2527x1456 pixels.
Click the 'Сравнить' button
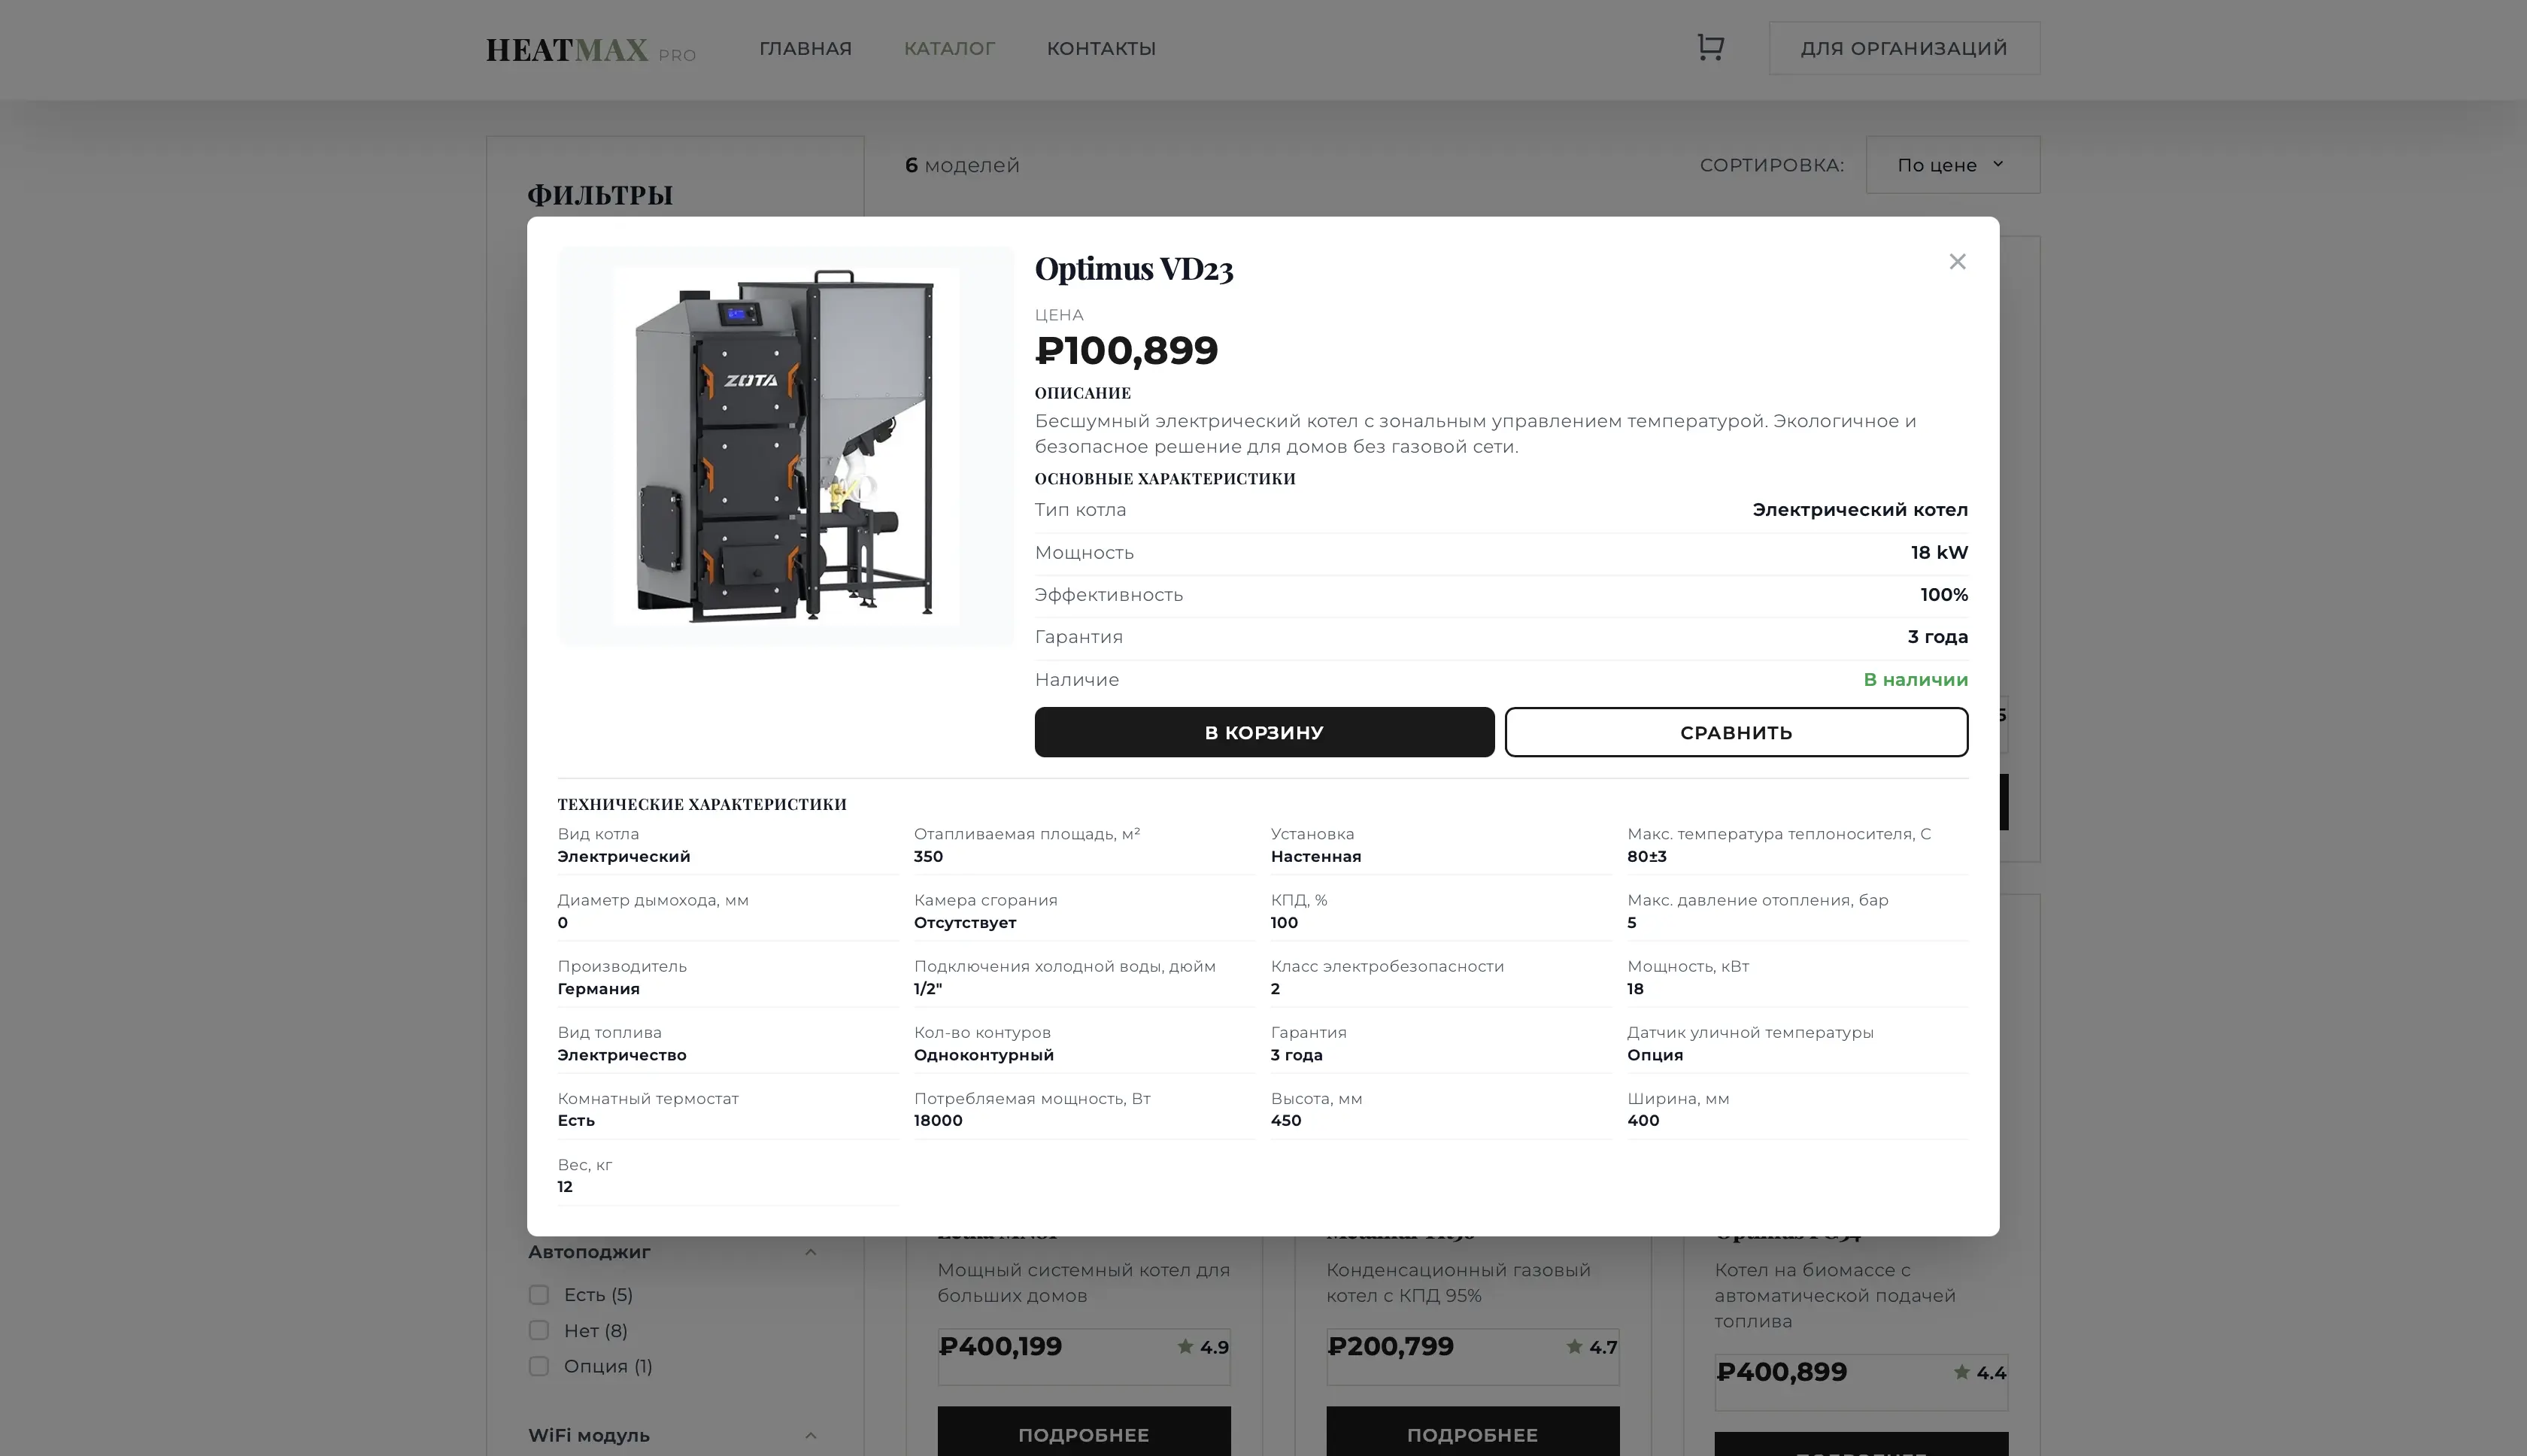pyautogui.click(x=1735, y=732)
